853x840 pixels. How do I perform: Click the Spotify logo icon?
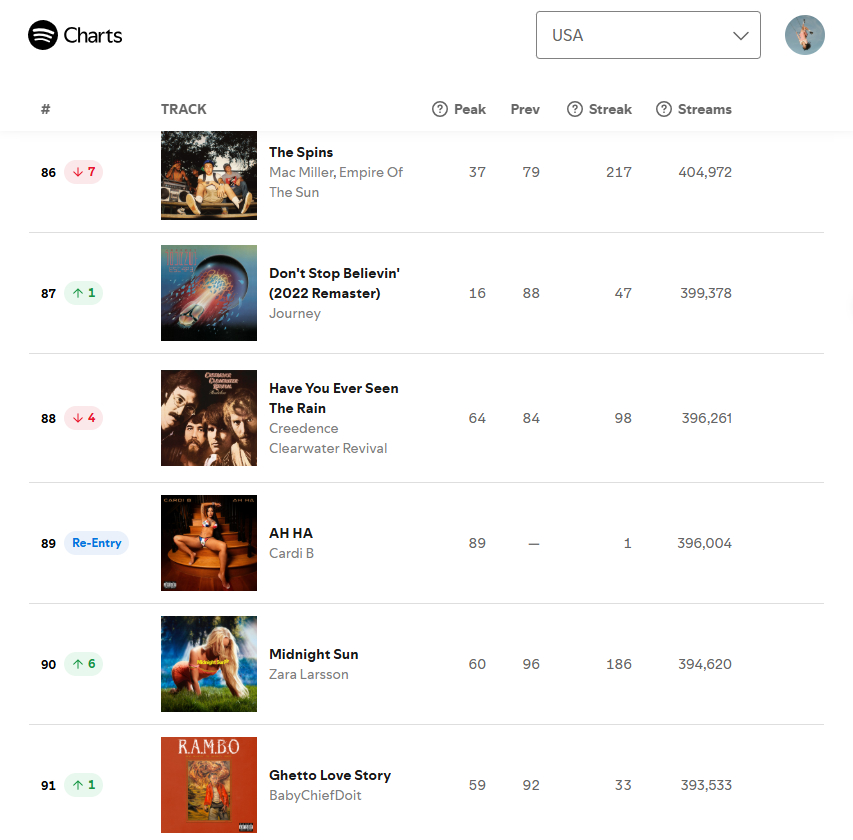(43, 35)
